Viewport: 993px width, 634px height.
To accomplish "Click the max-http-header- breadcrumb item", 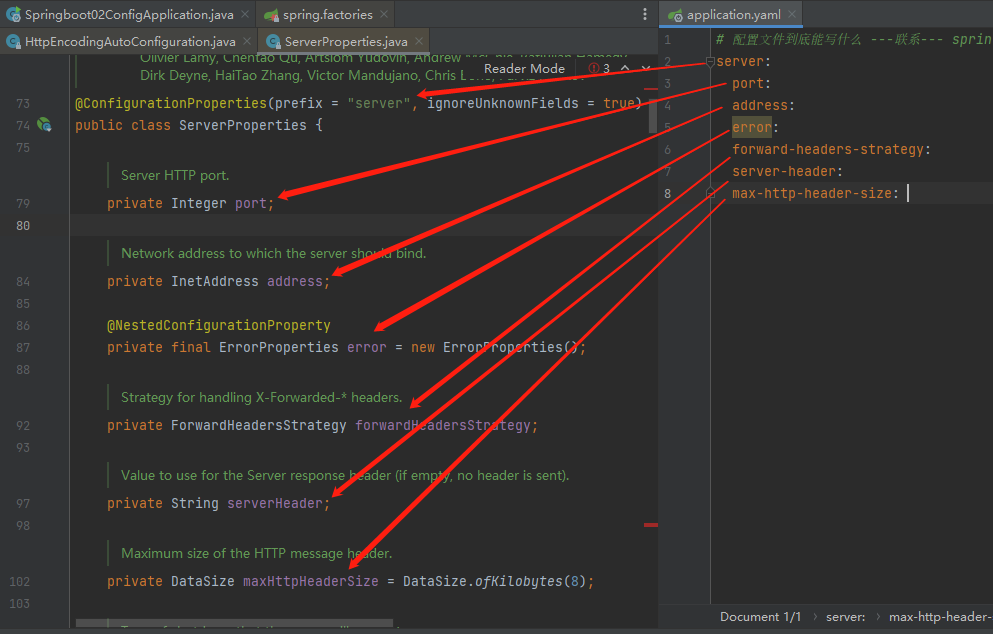I will (x=940, y=617).
